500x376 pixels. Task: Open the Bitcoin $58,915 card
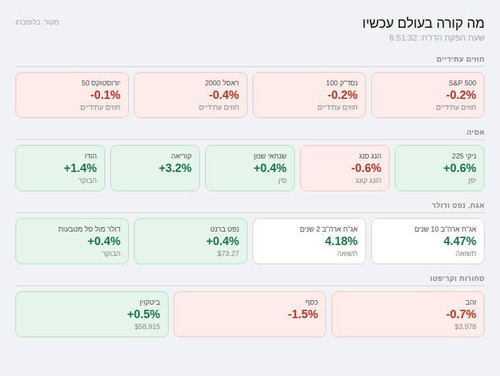(x=92, y=314)
